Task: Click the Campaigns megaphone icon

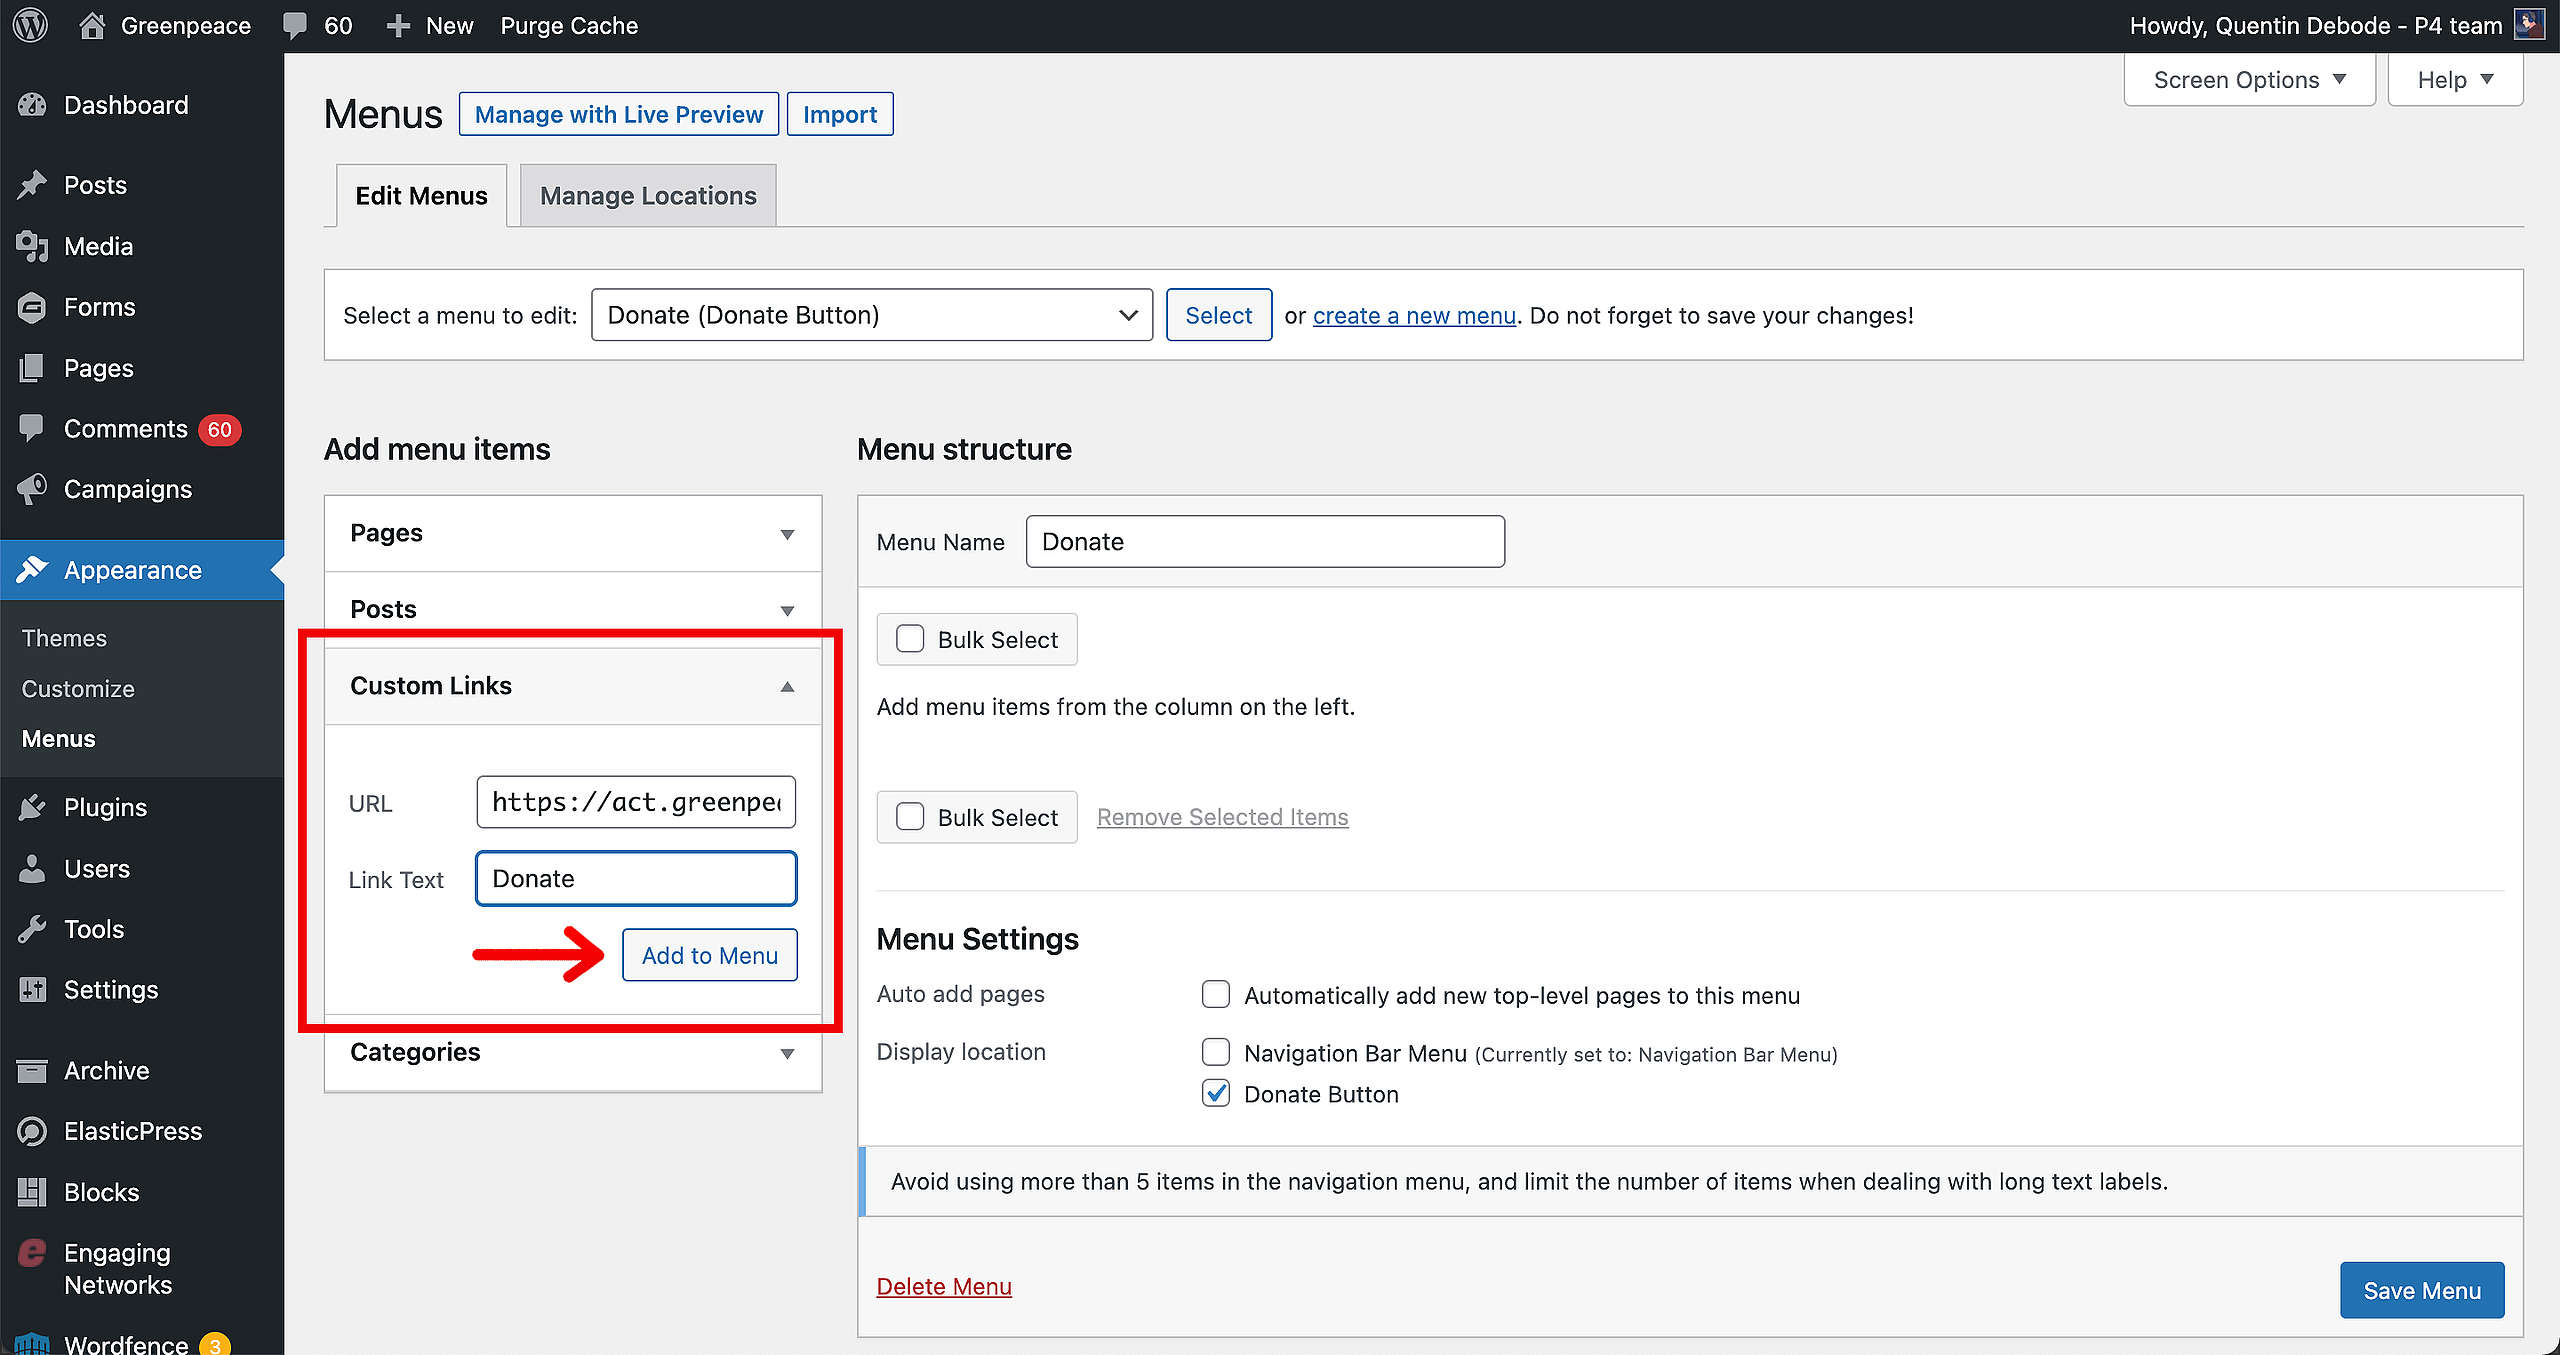Action: tap(32, 489)
